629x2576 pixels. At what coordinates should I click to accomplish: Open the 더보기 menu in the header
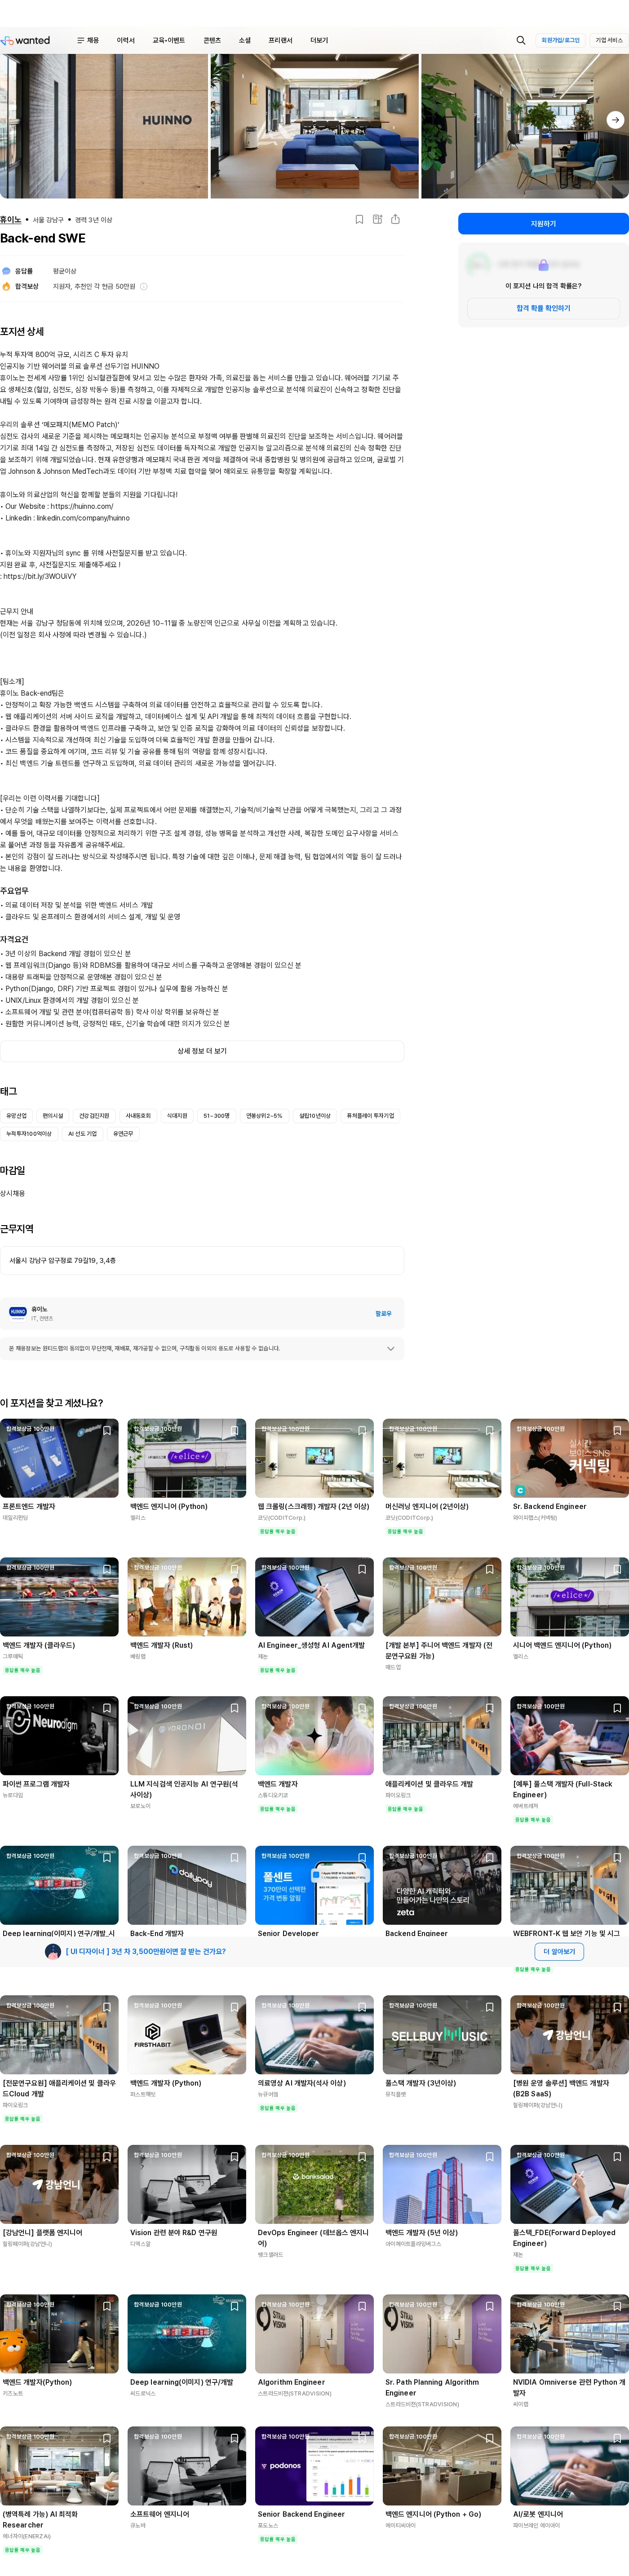[x=319, y=40]
